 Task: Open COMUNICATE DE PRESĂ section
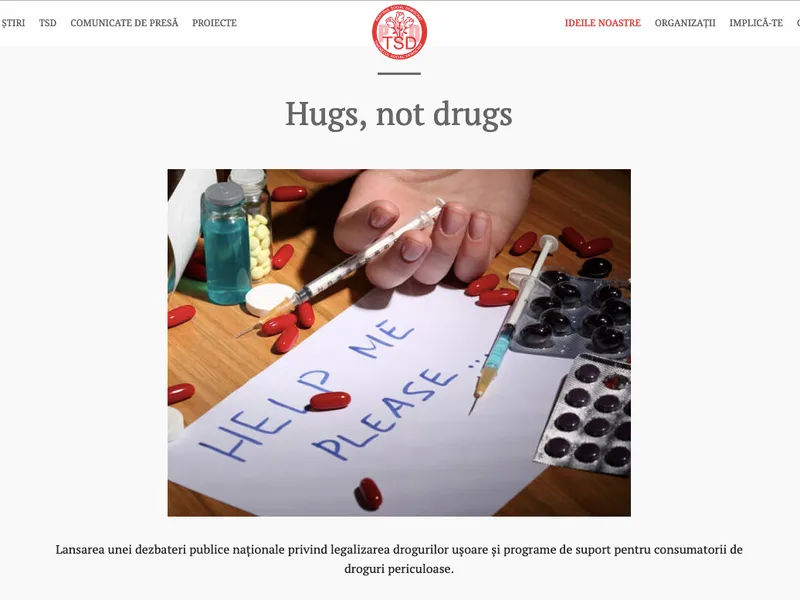[124, 23]
